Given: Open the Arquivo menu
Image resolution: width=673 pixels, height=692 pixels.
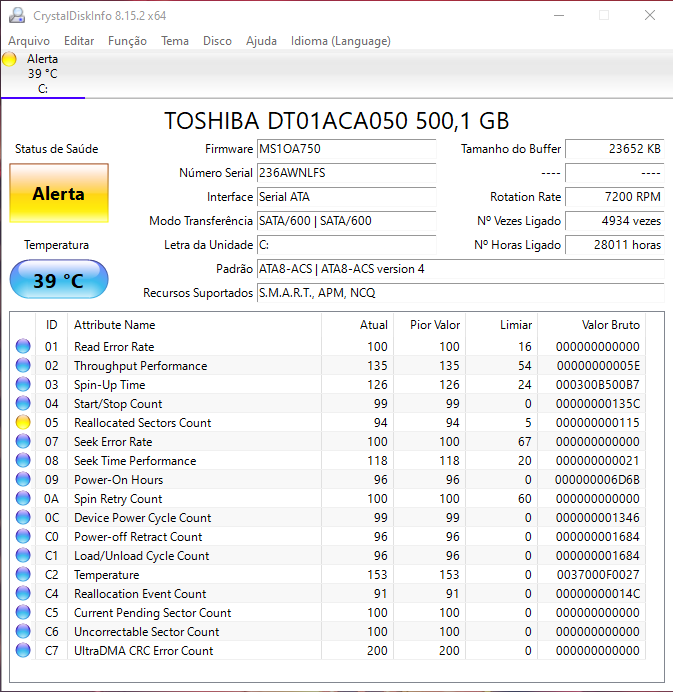Looking at the screenshot, I should 29,41.
